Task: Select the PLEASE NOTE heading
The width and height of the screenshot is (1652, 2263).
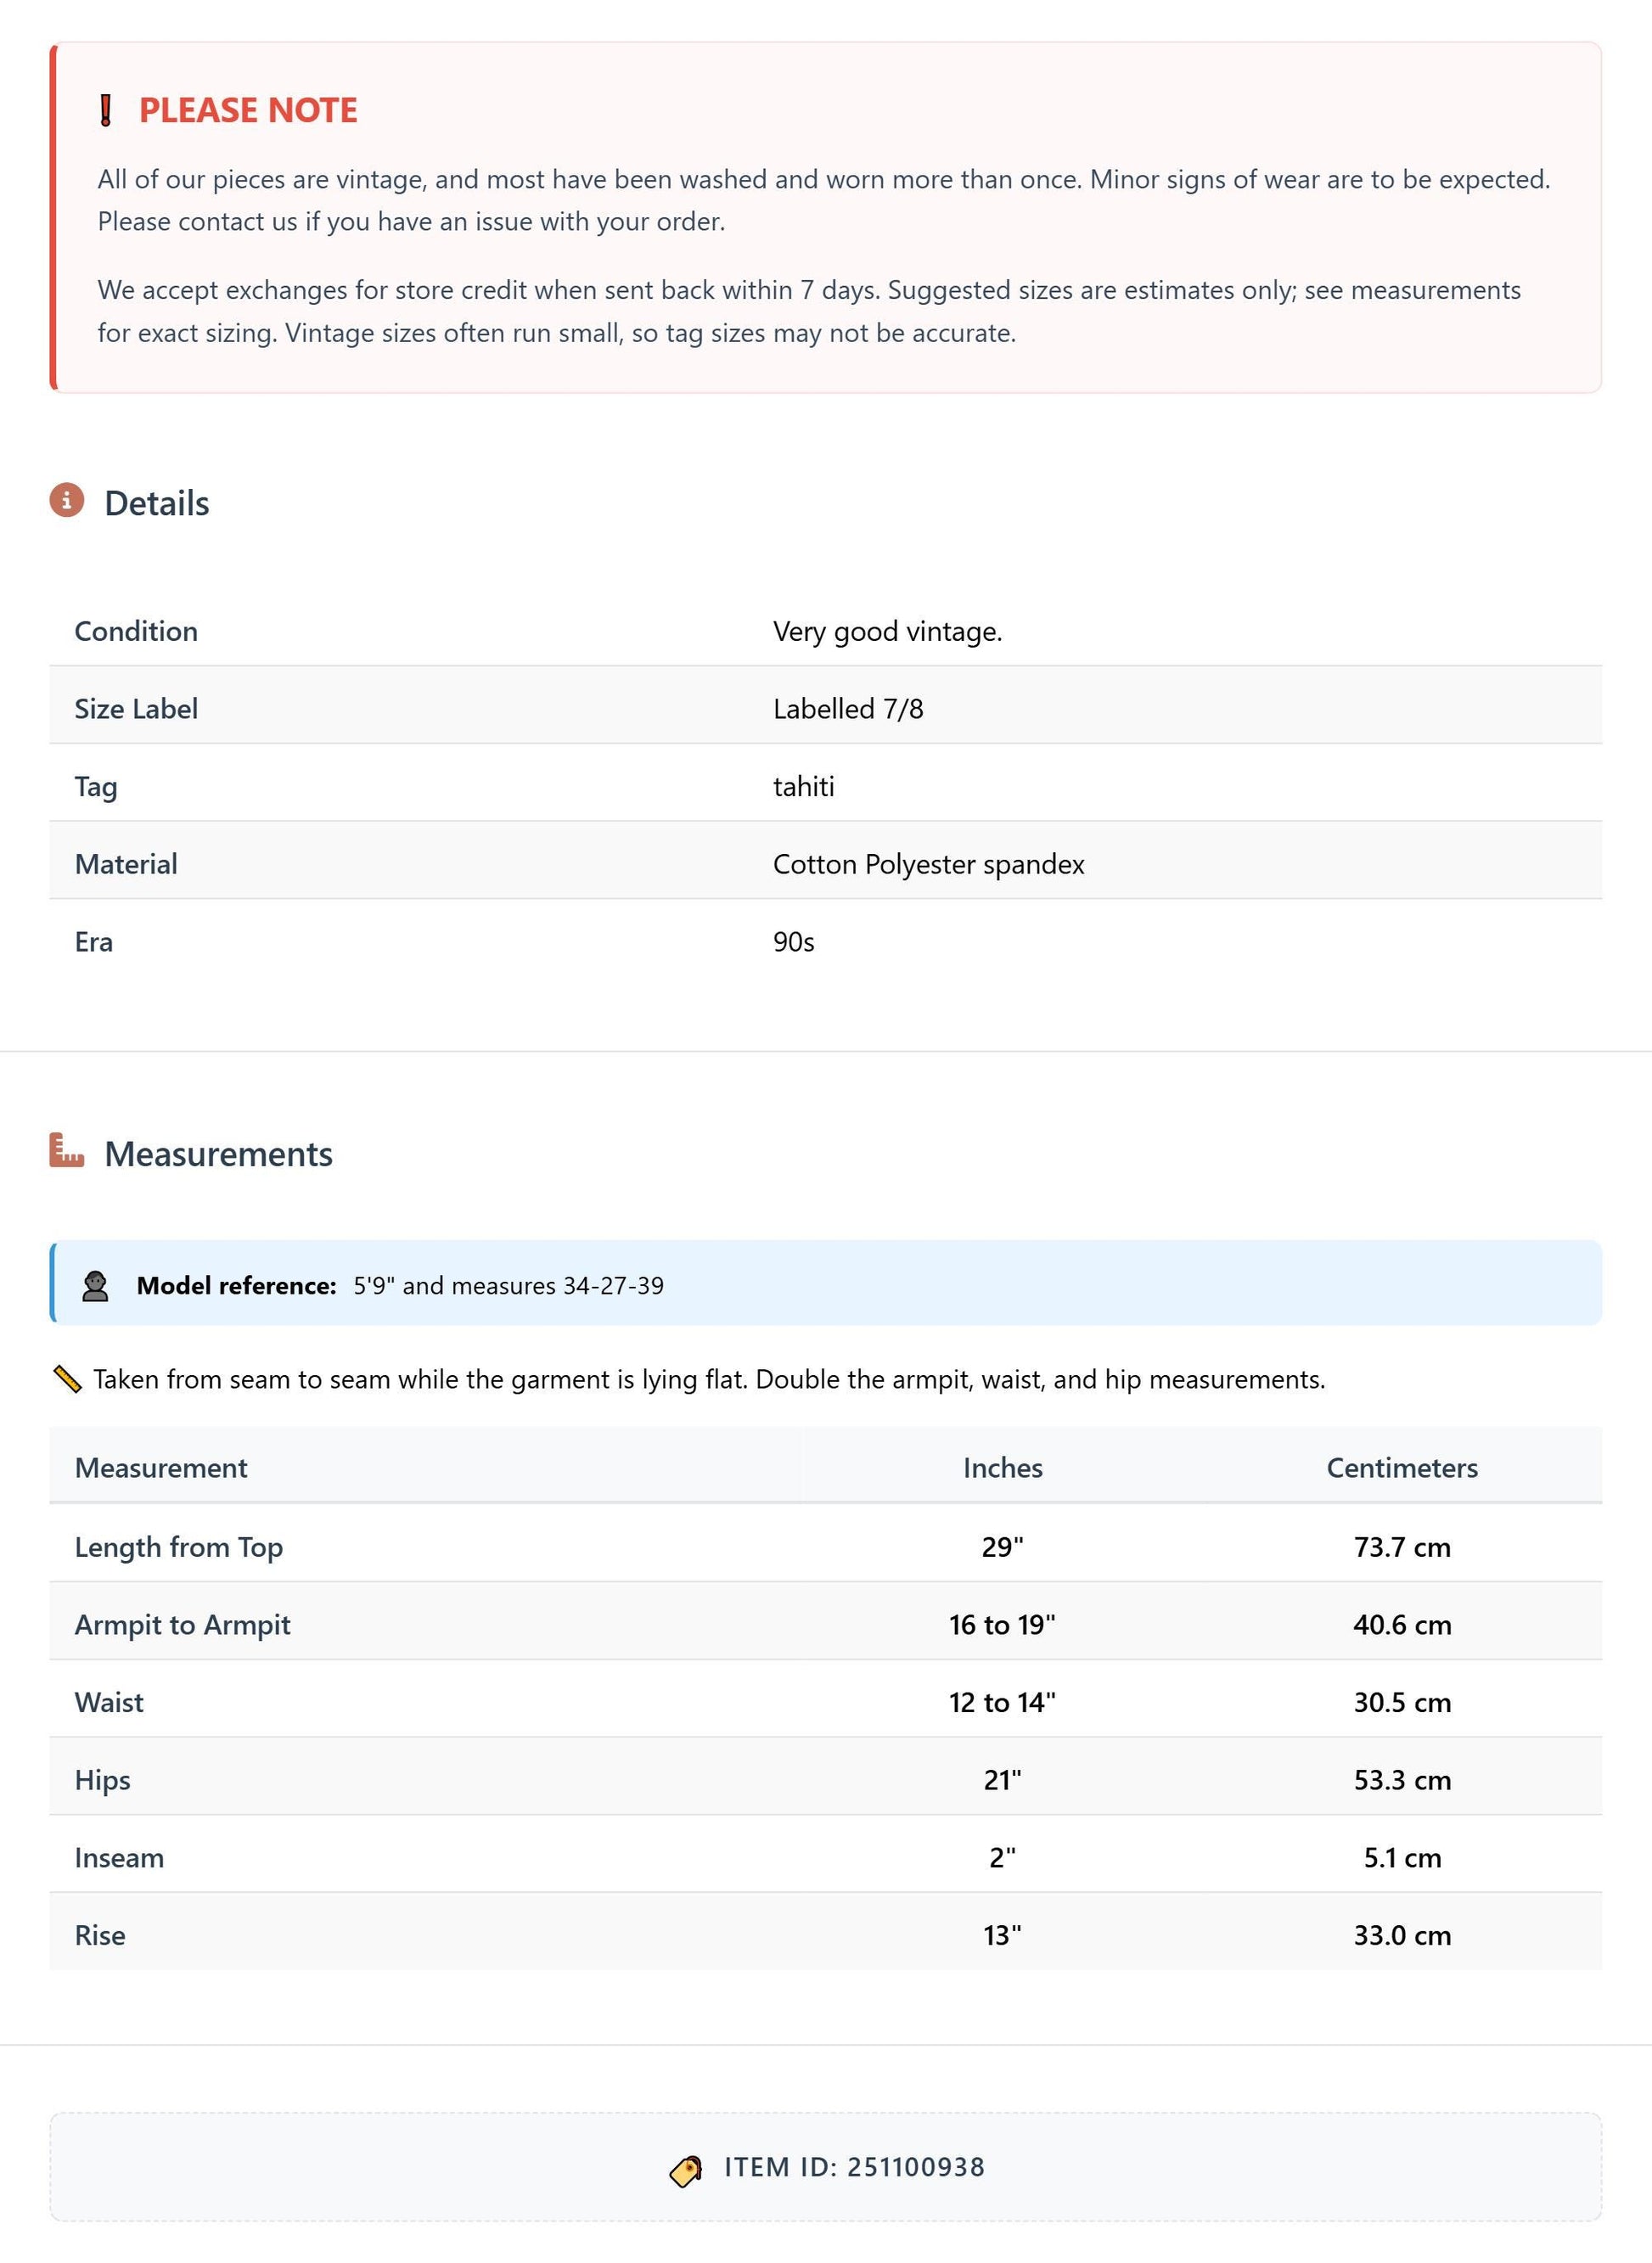Action: tap(248, 110)
